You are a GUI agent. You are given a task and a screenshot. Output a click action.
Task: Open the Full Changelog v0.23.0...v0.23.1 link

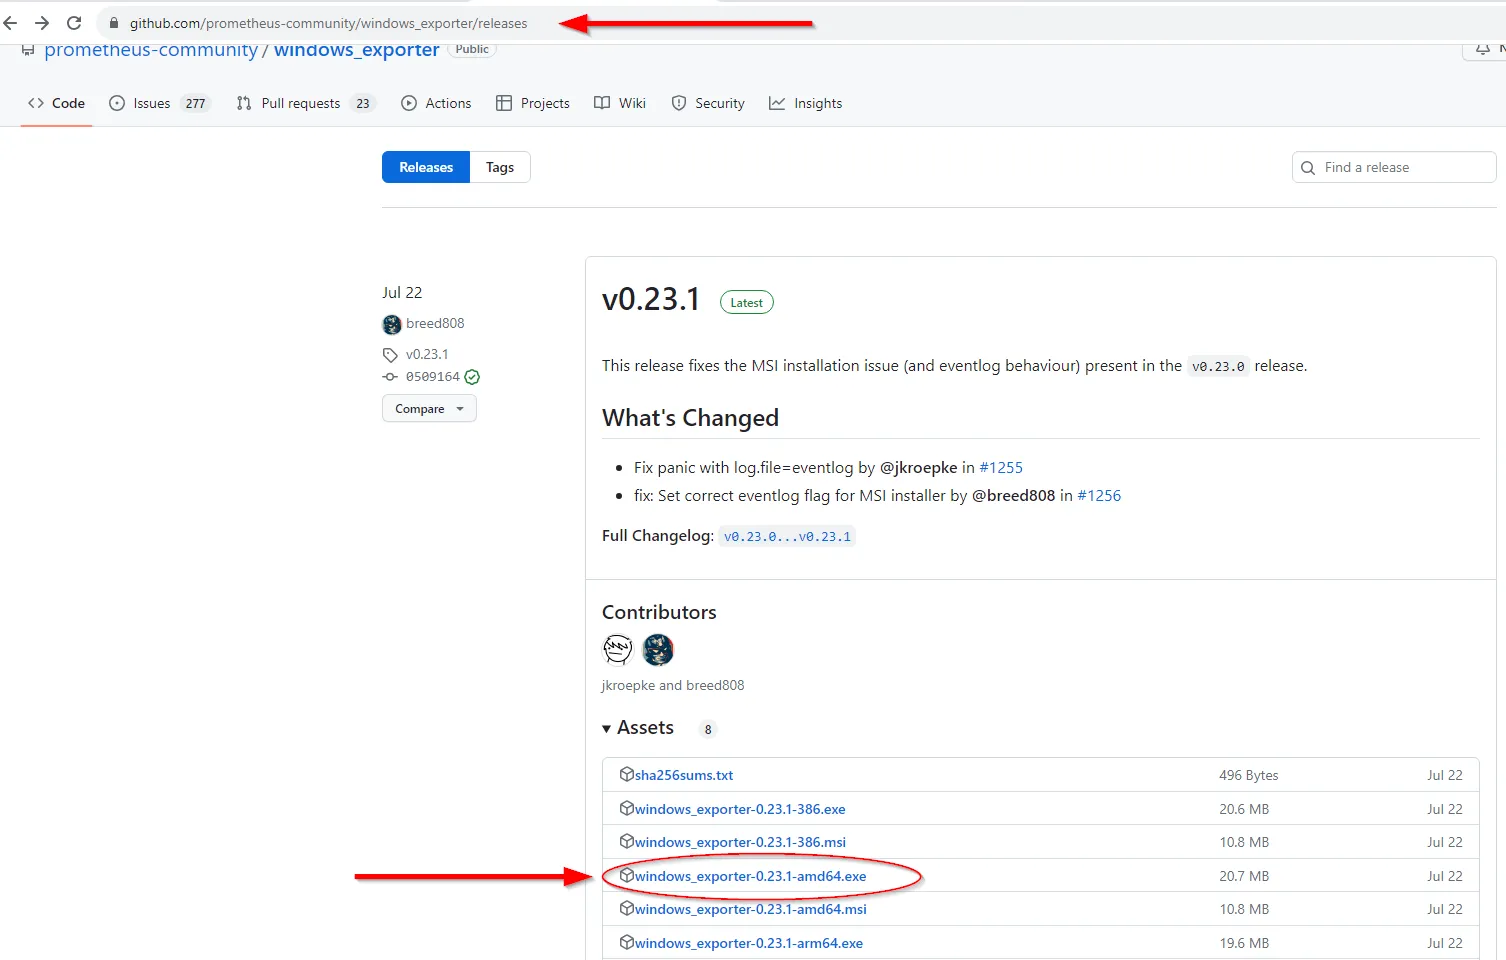click(787, 536)
